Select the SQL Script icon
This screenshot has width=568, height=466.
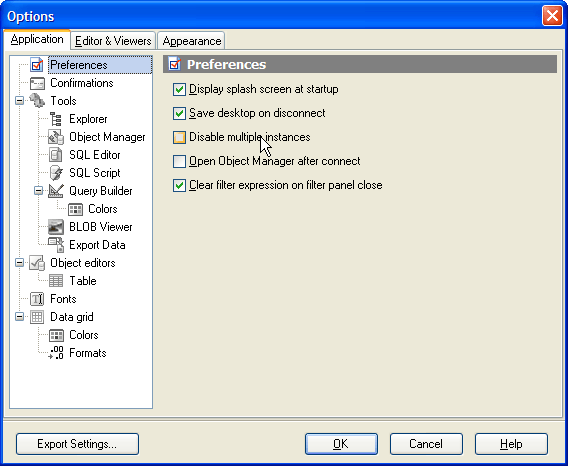(56, 173)
